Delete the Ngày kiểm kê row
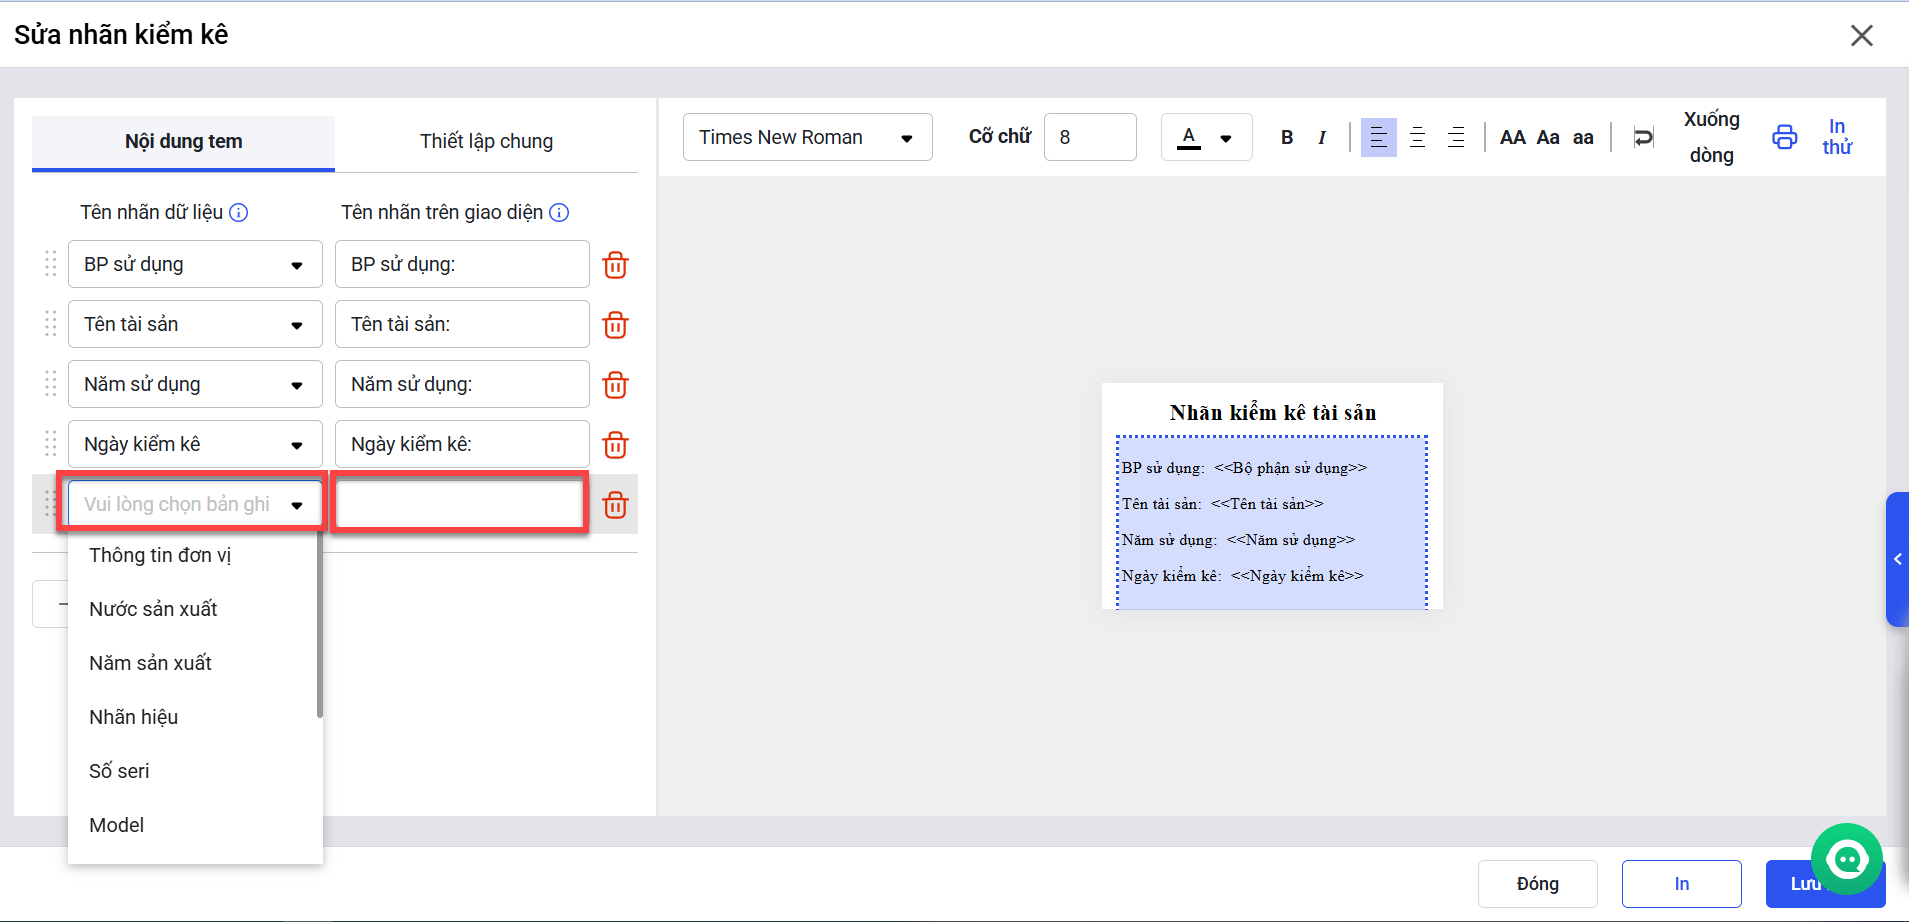Image resolution: width=1909 pixels, height=922 pixels. 615,445
